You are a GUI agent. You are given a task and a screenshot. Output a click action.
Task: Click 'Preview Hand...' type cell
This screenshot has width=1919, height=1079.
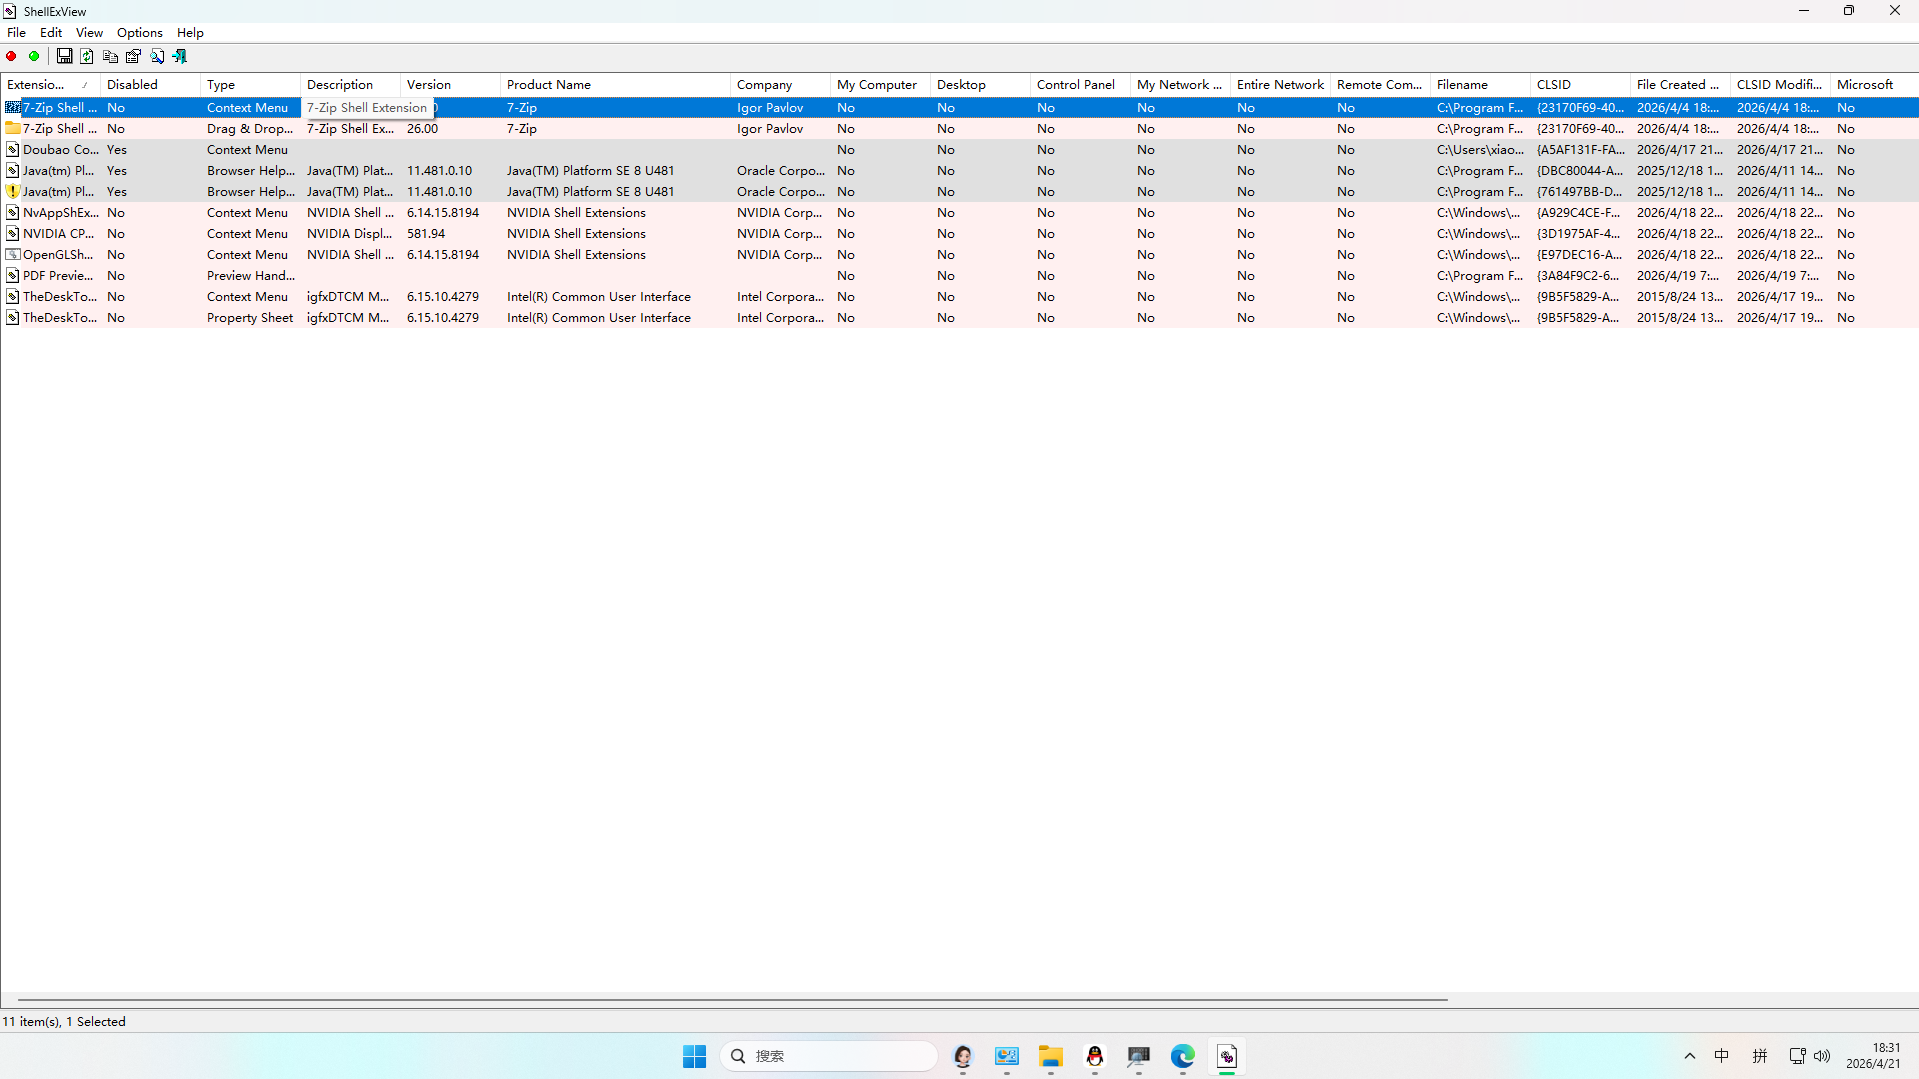251,276
